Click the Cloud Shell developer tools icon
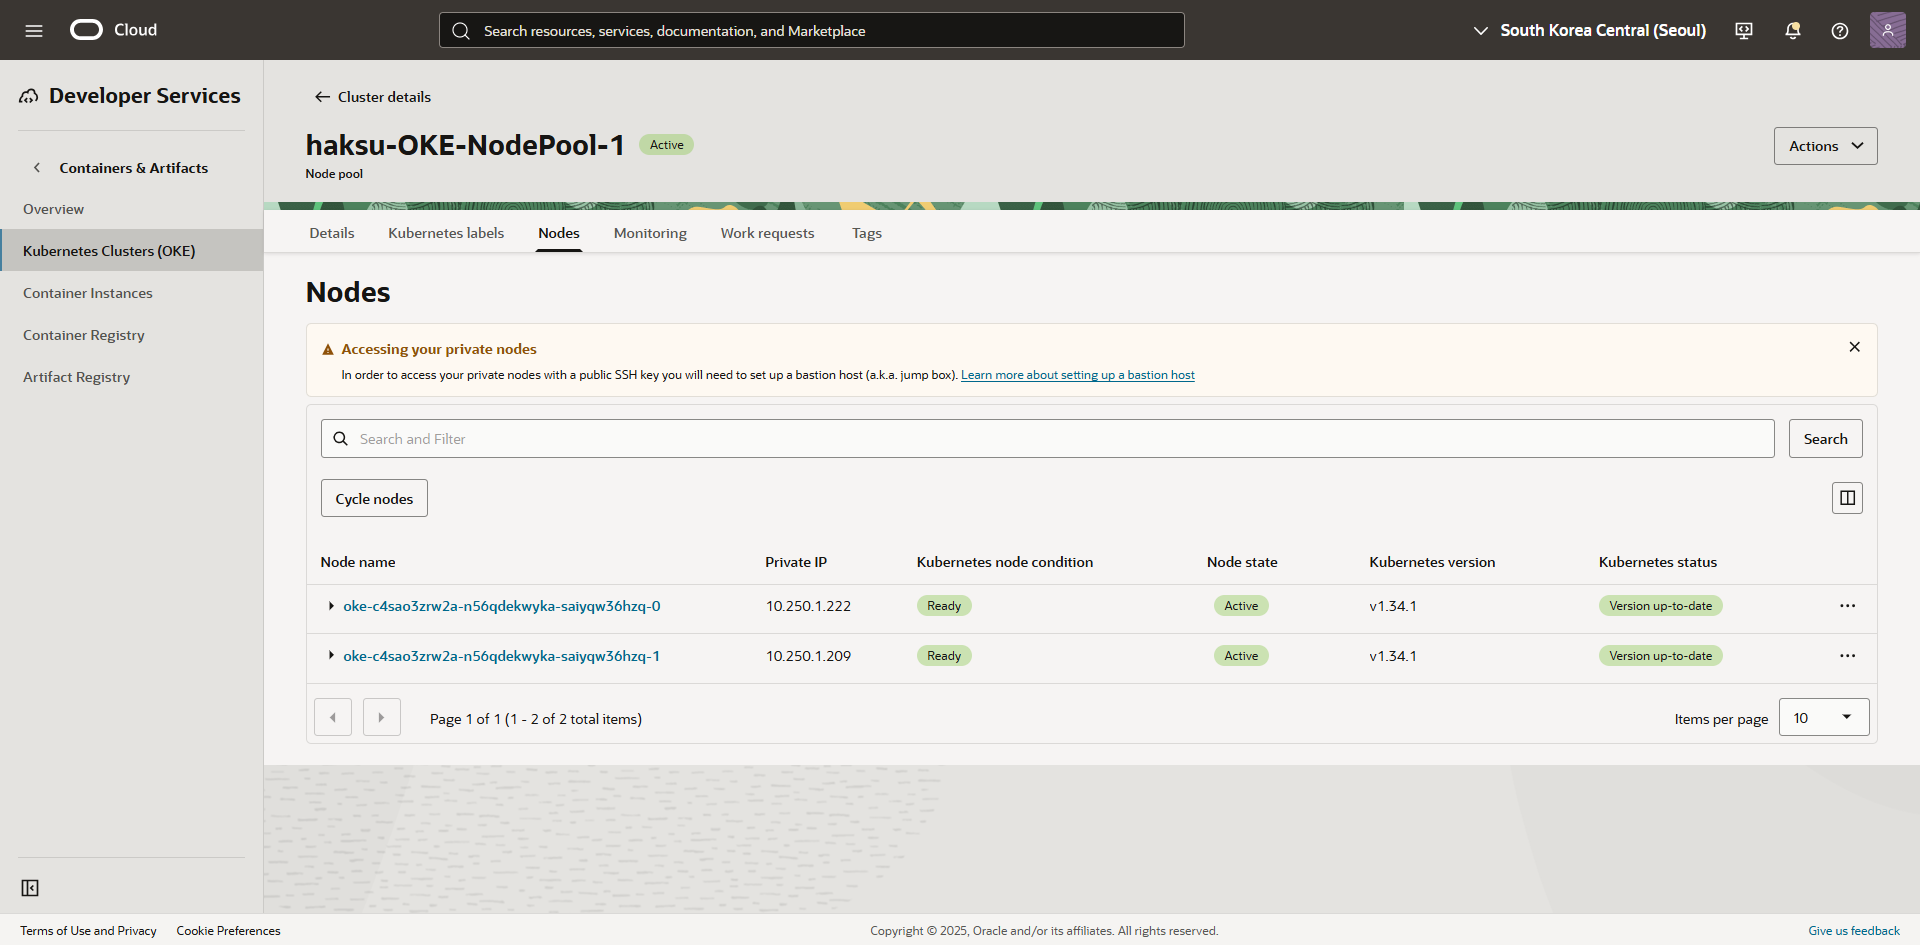Viewport: 1920px width, 945px height. click(x=1744, y=30)
